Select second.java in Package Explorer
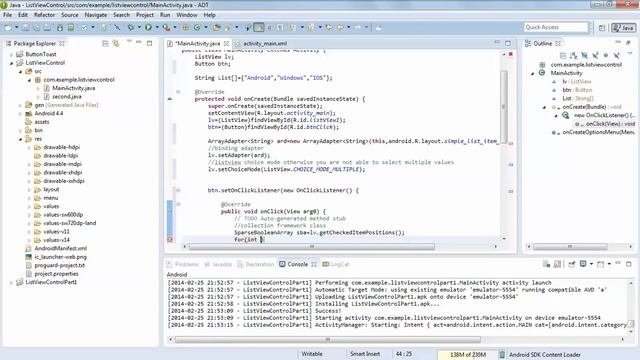The height and width of the screenshot is (360, 640). click(x=67, y=97)
